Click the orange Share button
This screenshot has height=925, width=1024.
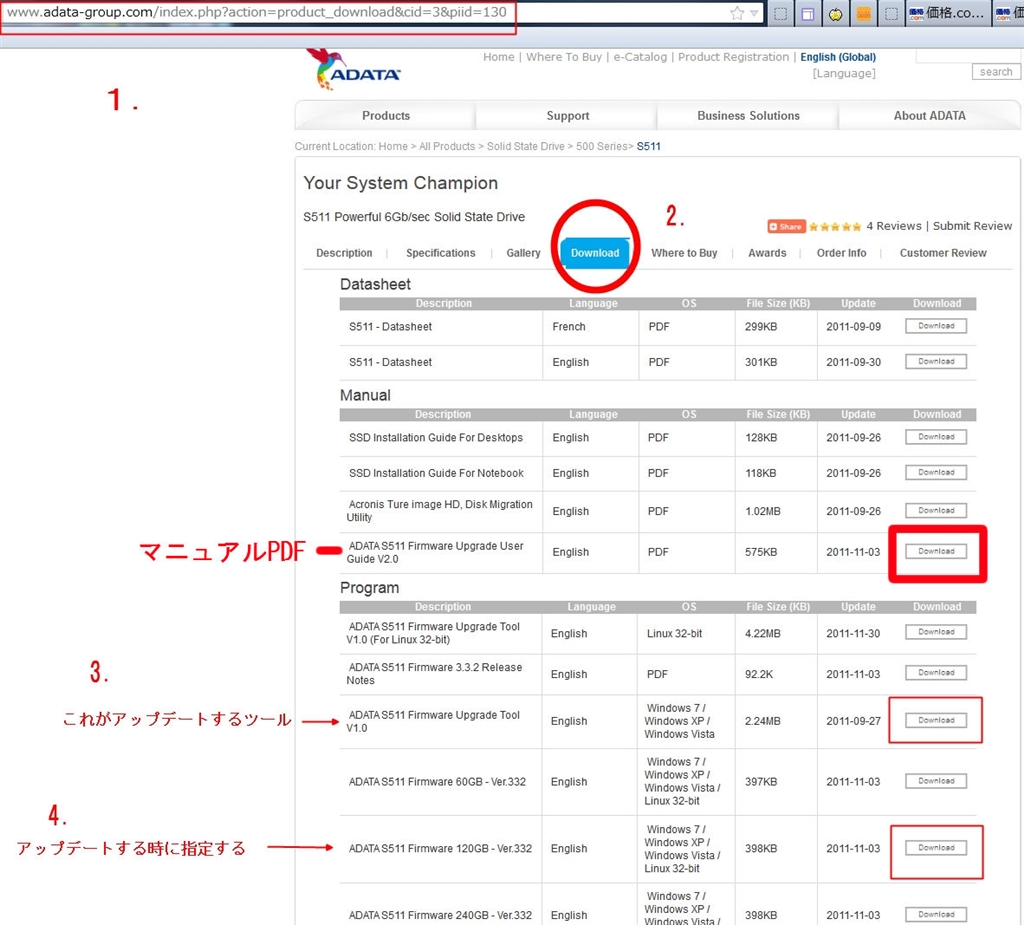[x=786, y=226]
